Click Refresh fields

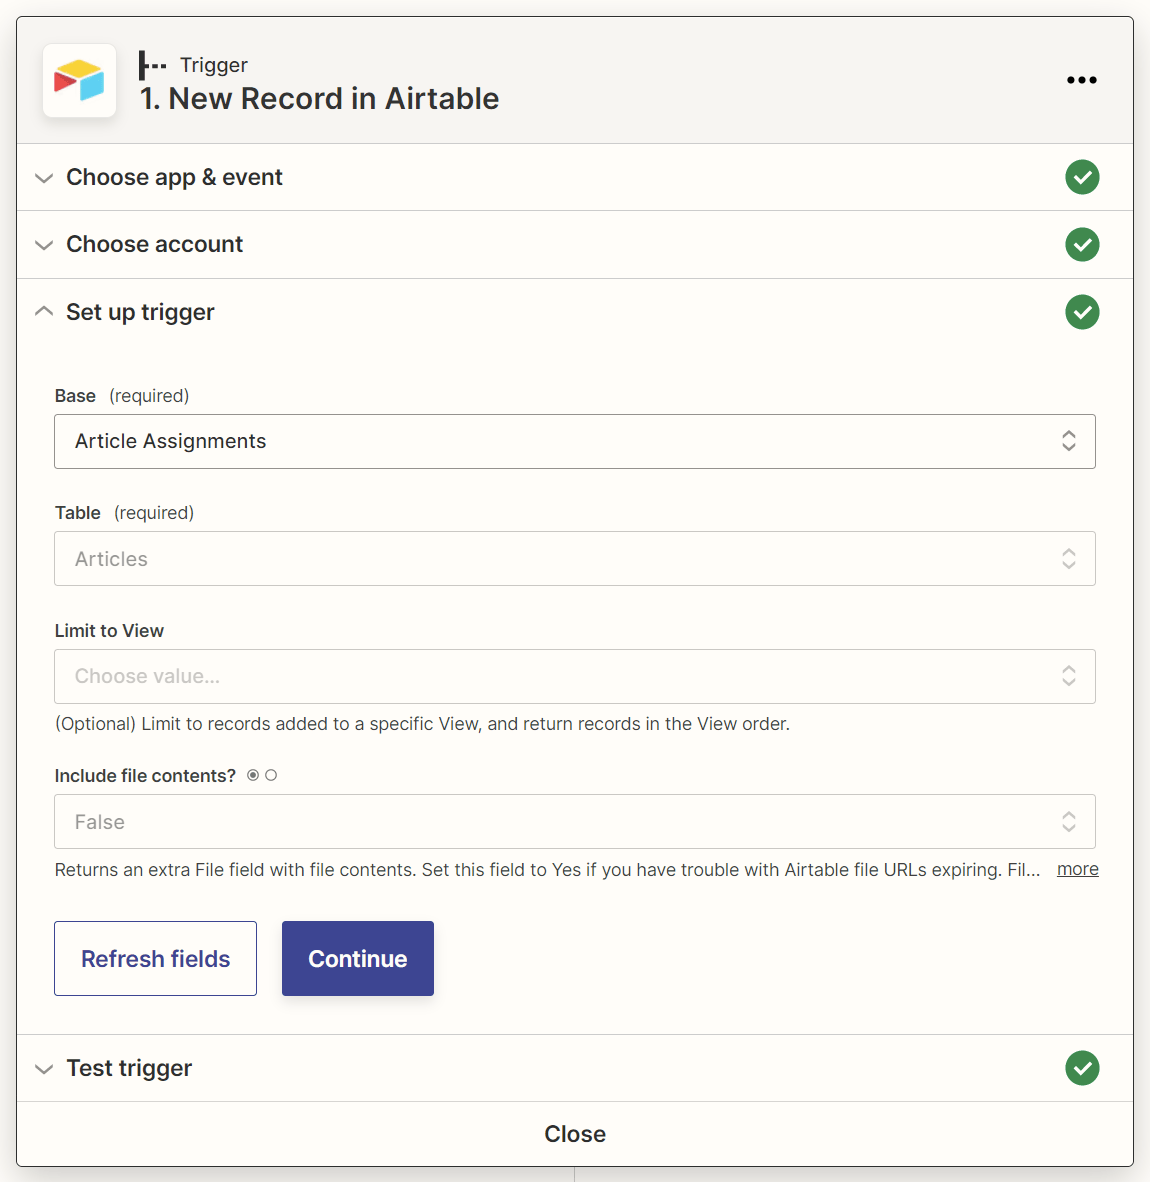click(155, 958)
